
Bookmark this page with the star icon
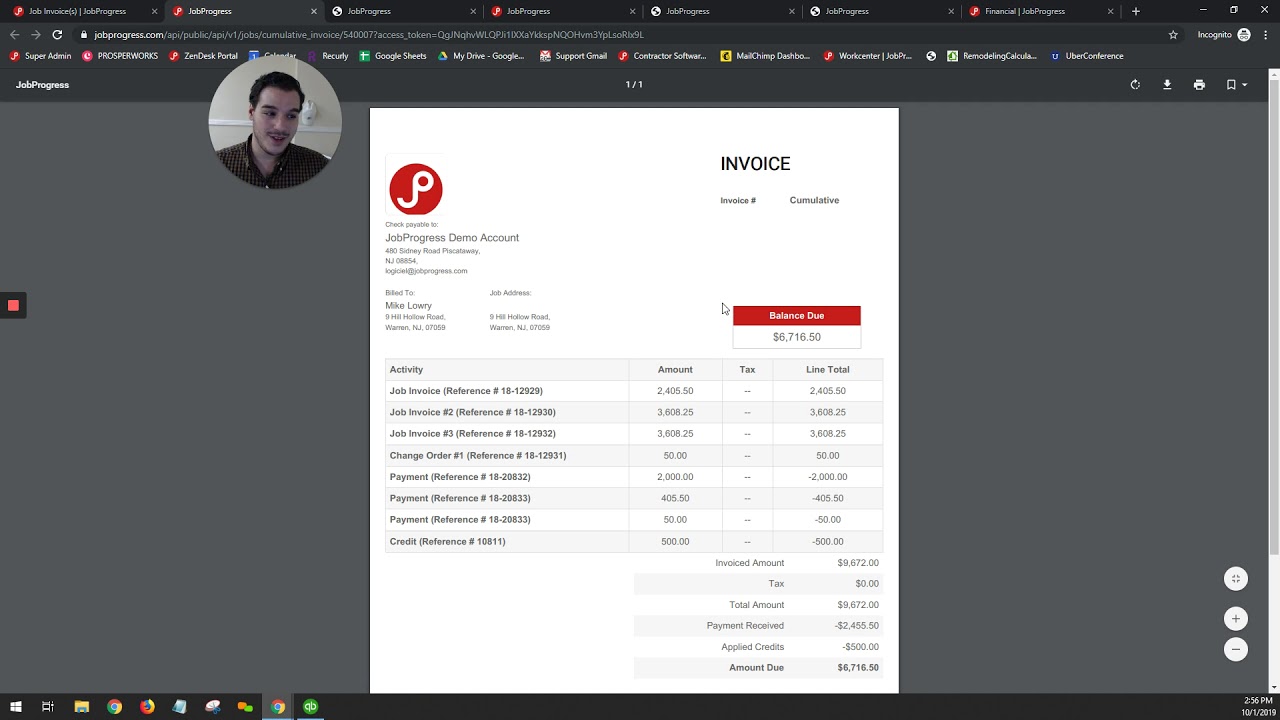click(1173, 34)
